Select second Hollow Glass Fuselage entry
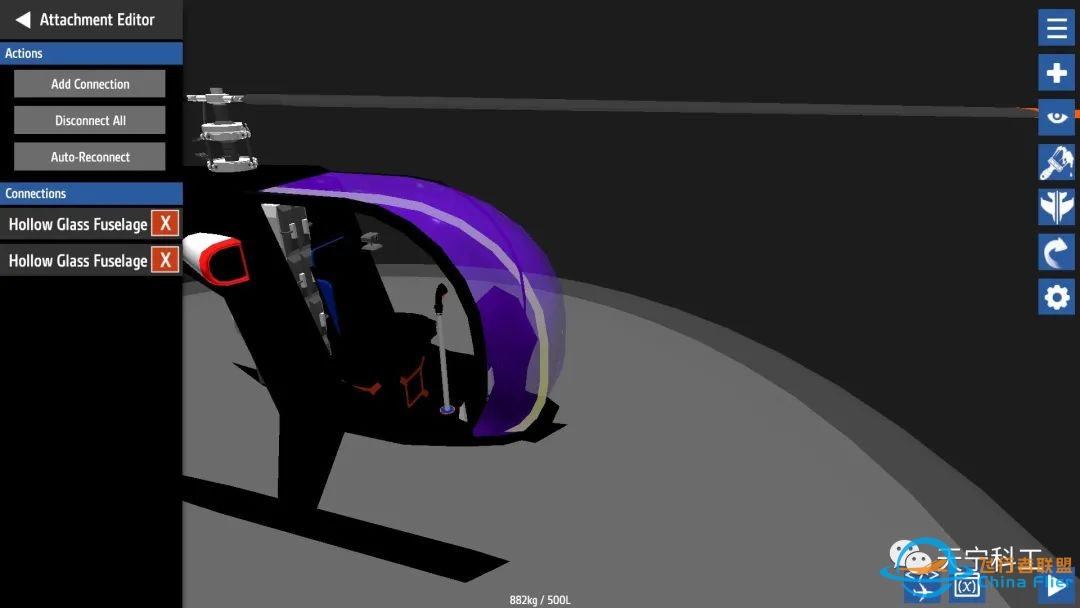 77,261
